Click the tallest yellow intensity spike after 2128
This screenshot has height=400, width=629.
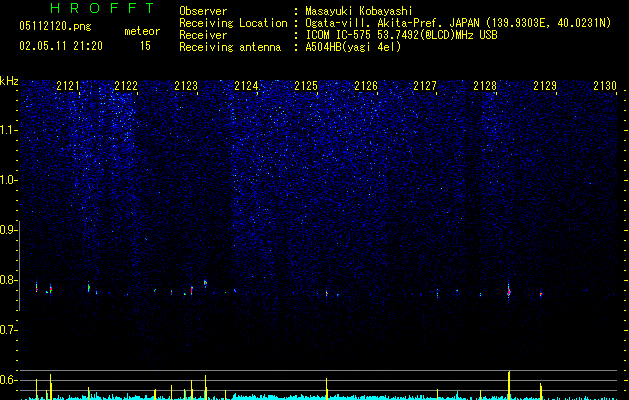pyautogui.click(x=509, y=385)
